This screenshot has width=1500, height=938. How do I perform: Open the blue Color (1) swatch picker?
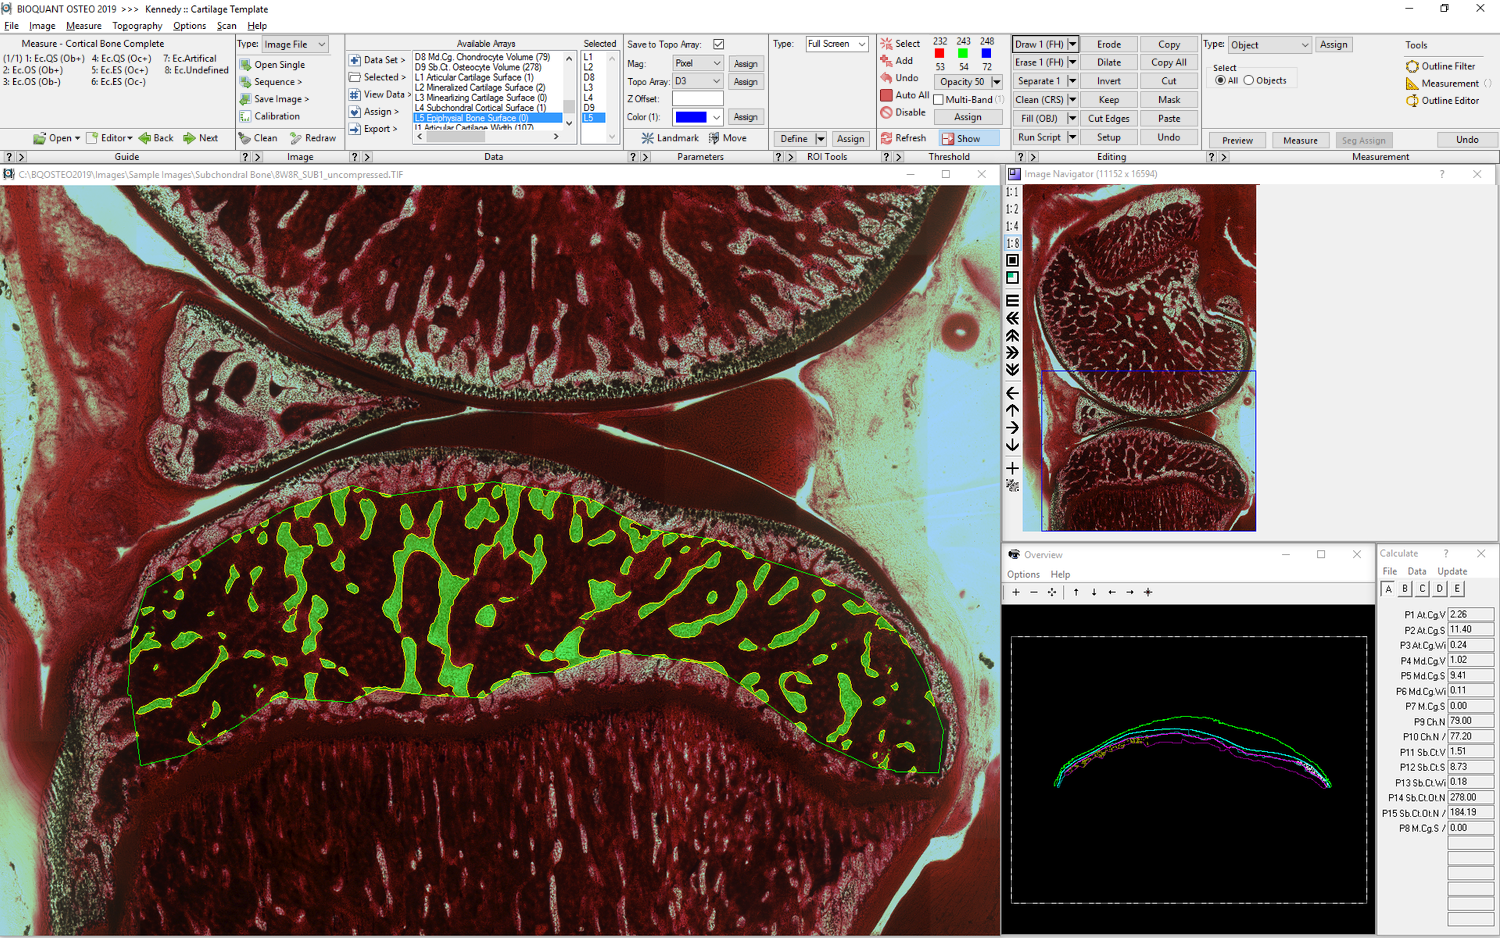[697, 117]
